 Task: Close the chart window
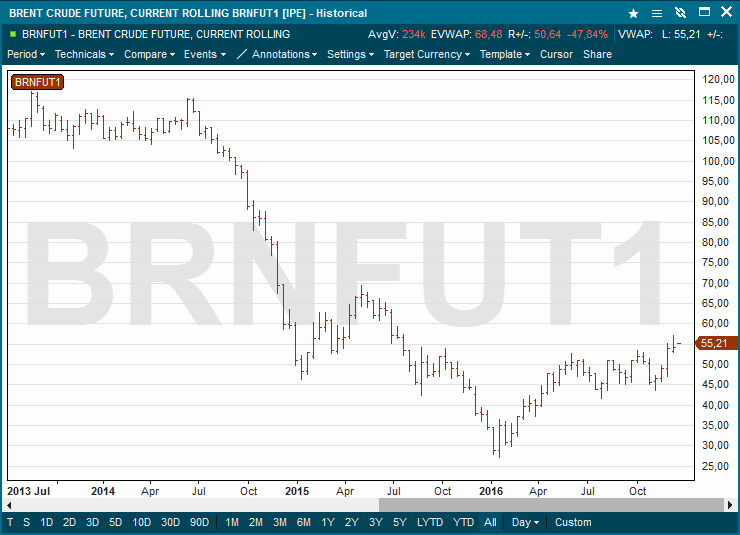726,12
